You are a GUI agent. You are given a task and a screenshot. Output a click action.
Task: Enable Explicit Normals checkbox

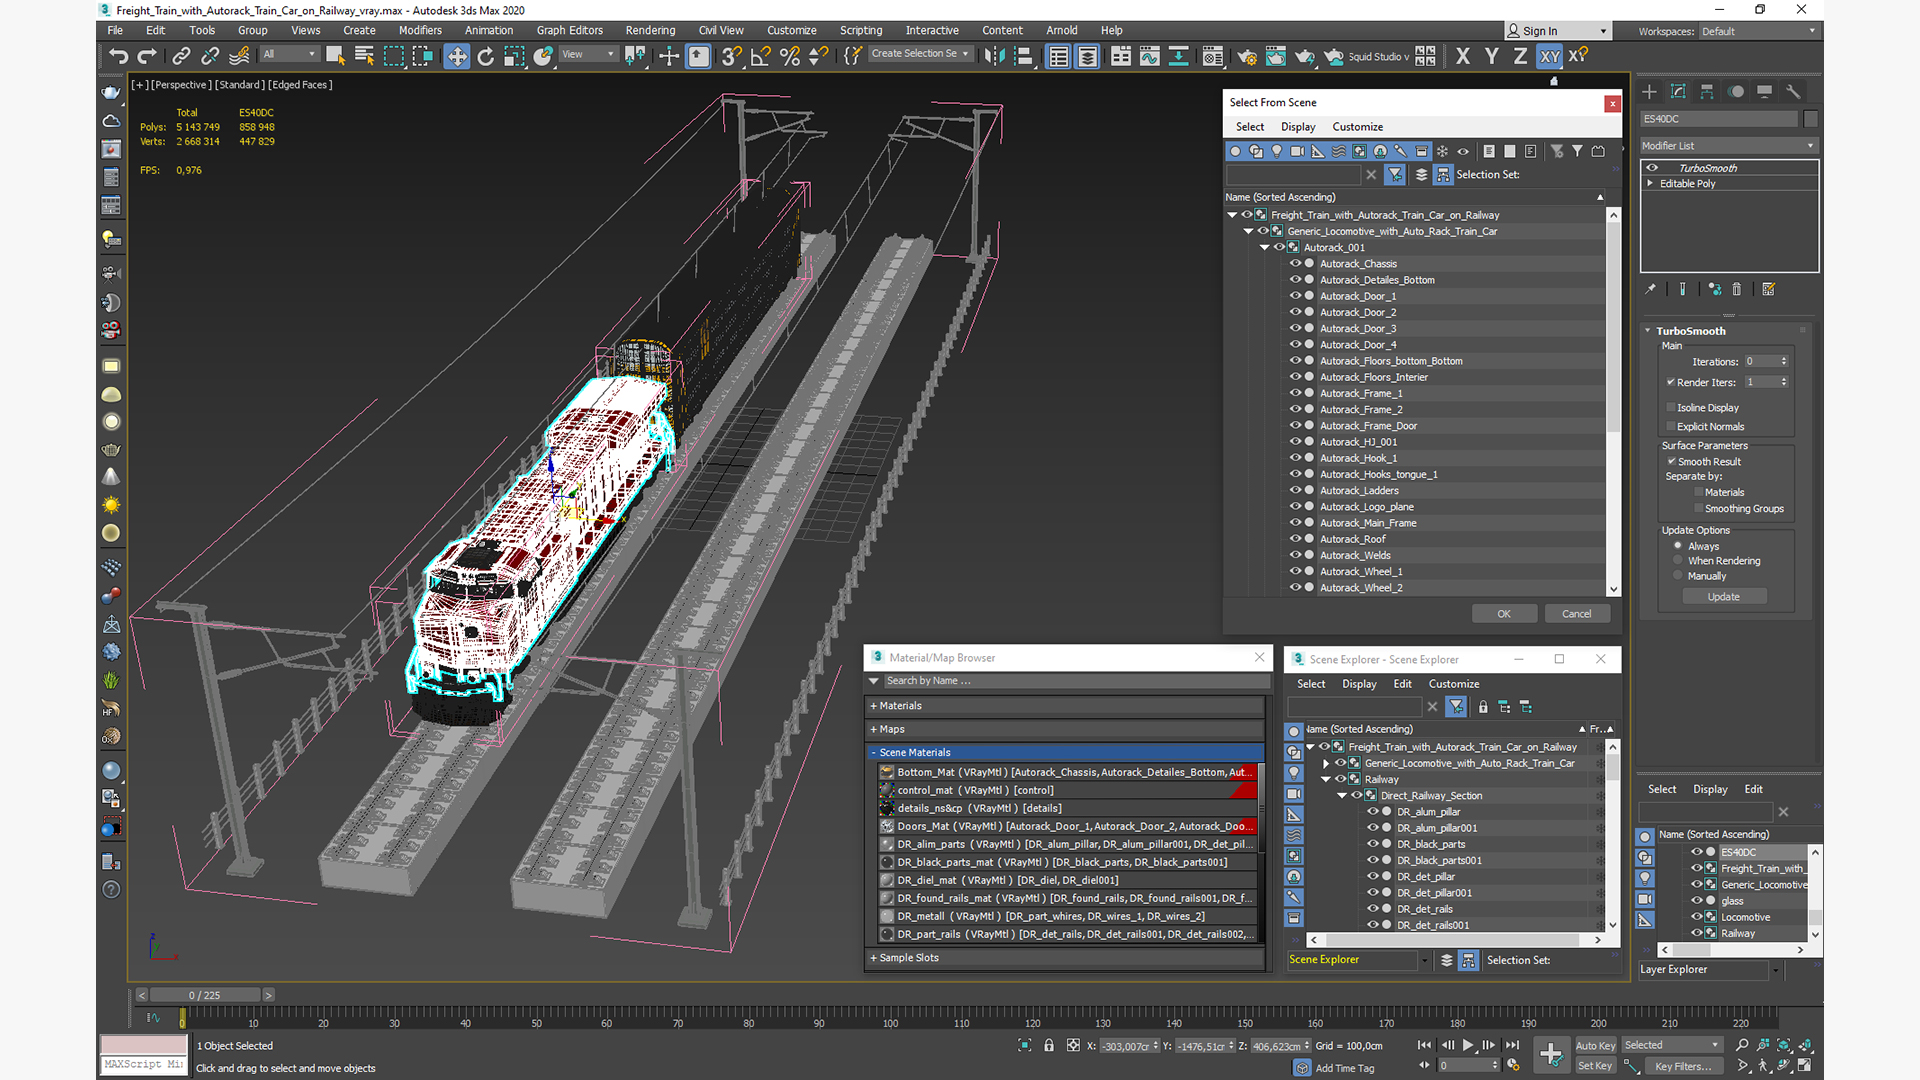coord(1670,426)
